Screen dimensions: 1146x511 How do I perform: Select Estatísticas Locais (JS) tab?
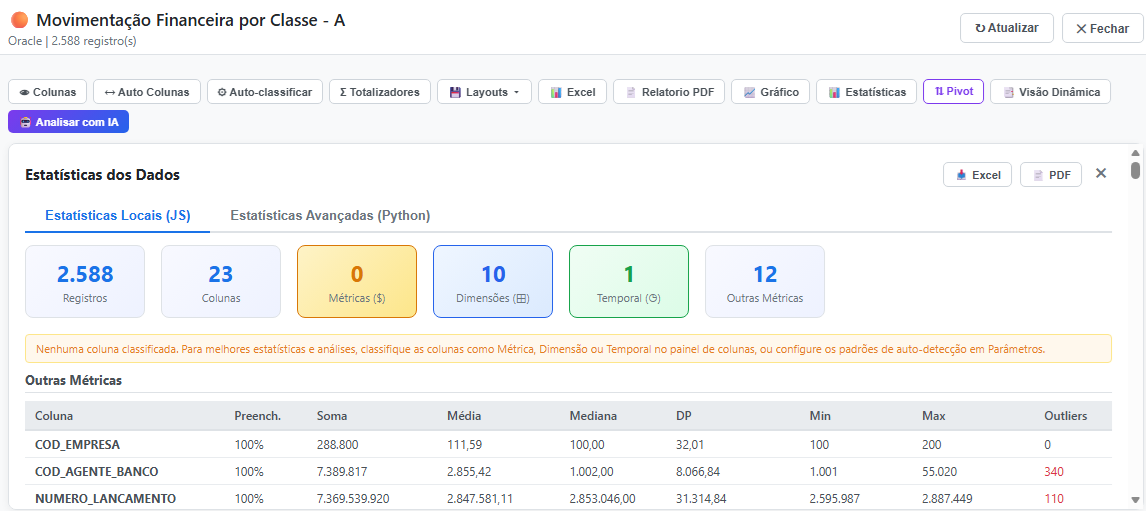pyautogui.click(x=118, y=215)
